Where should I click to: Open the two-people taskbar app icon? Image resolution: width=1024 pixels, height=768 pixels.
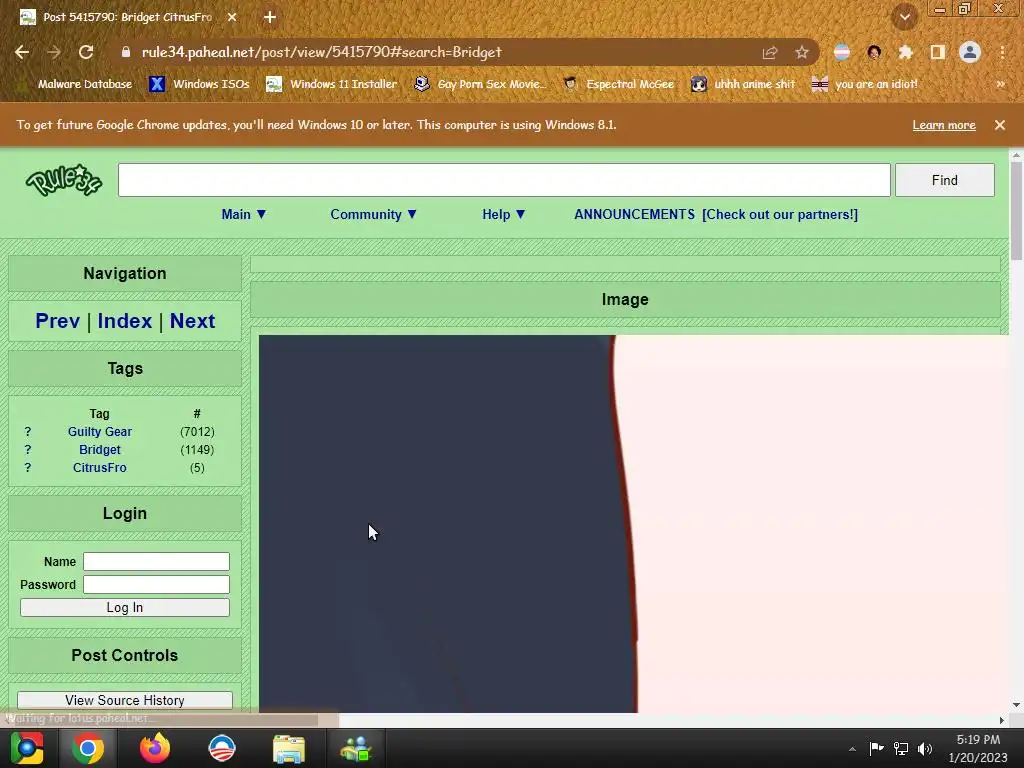tap(356, 748)
